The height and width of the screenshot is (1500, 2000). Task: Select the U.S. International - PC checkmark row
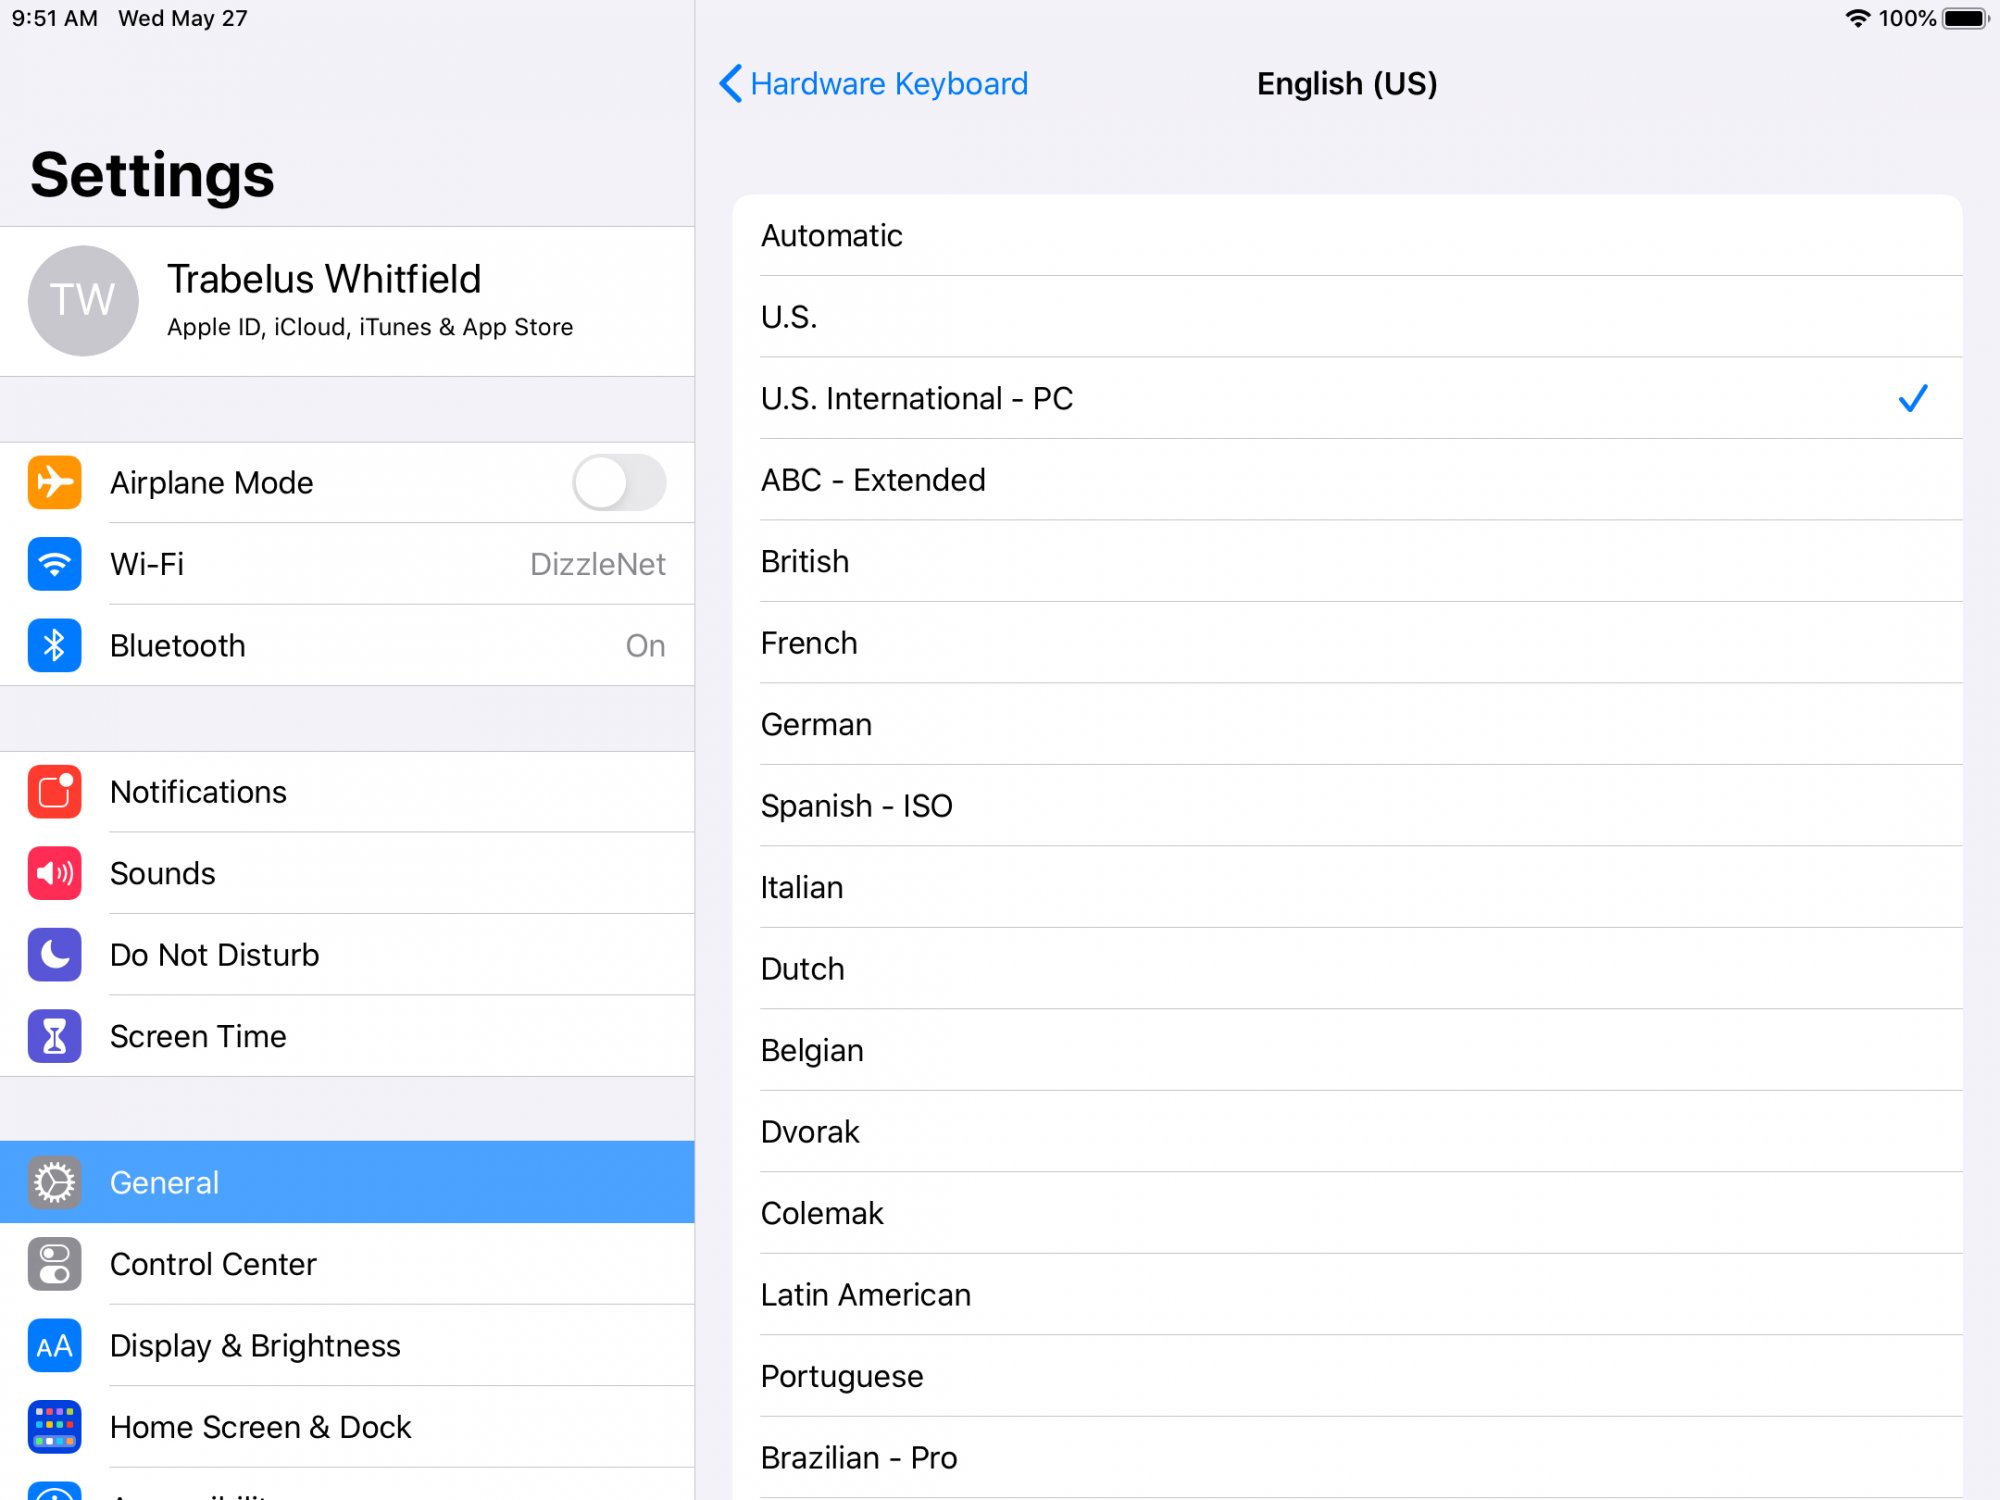point(1346,399)
